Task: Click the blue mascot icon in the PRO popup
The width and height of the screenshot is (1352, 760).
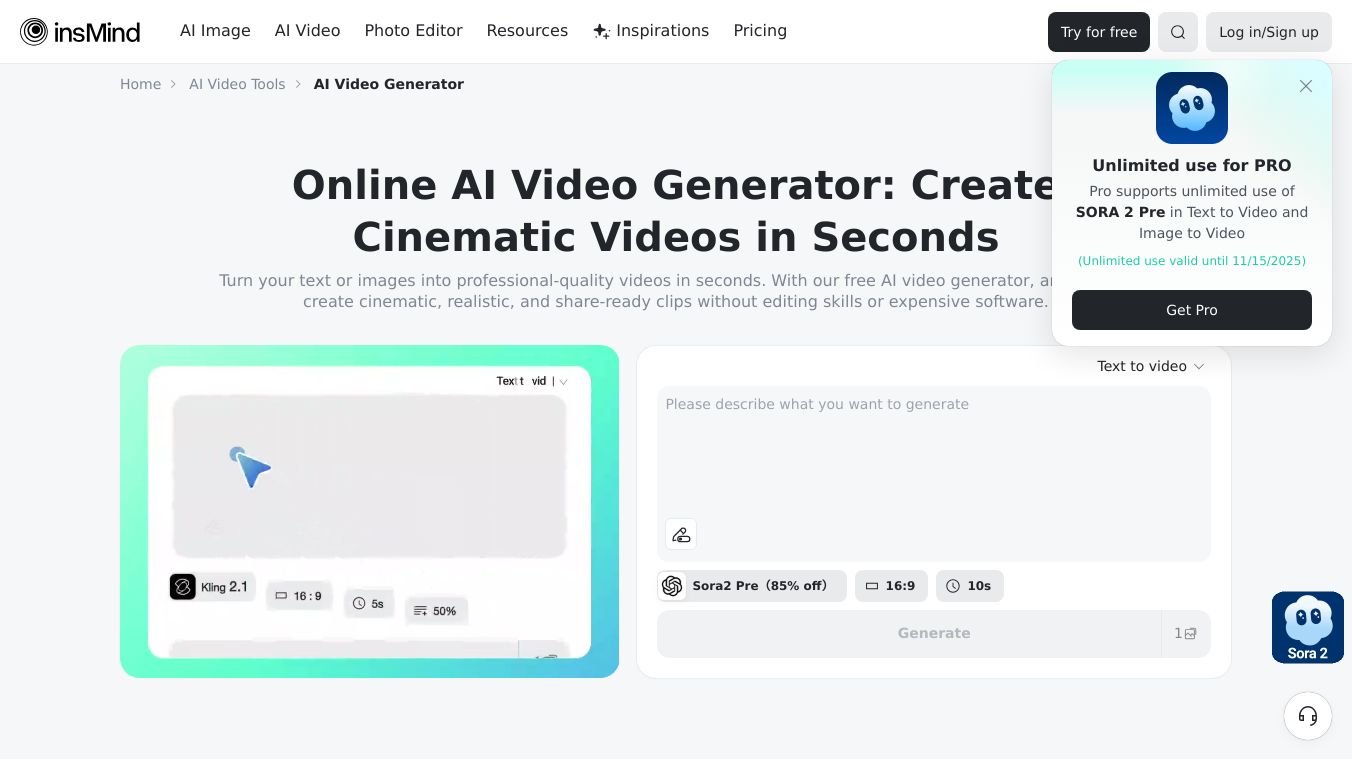Action: 1192,108
